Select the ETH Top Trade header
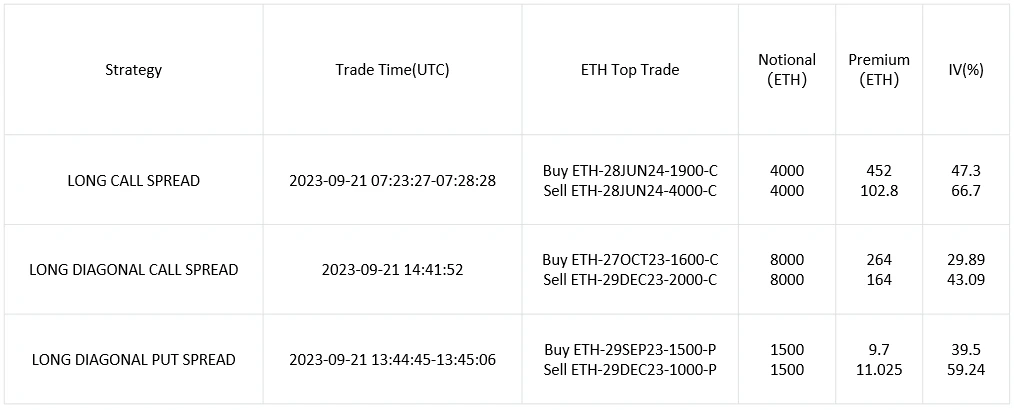 click(629, 70)
